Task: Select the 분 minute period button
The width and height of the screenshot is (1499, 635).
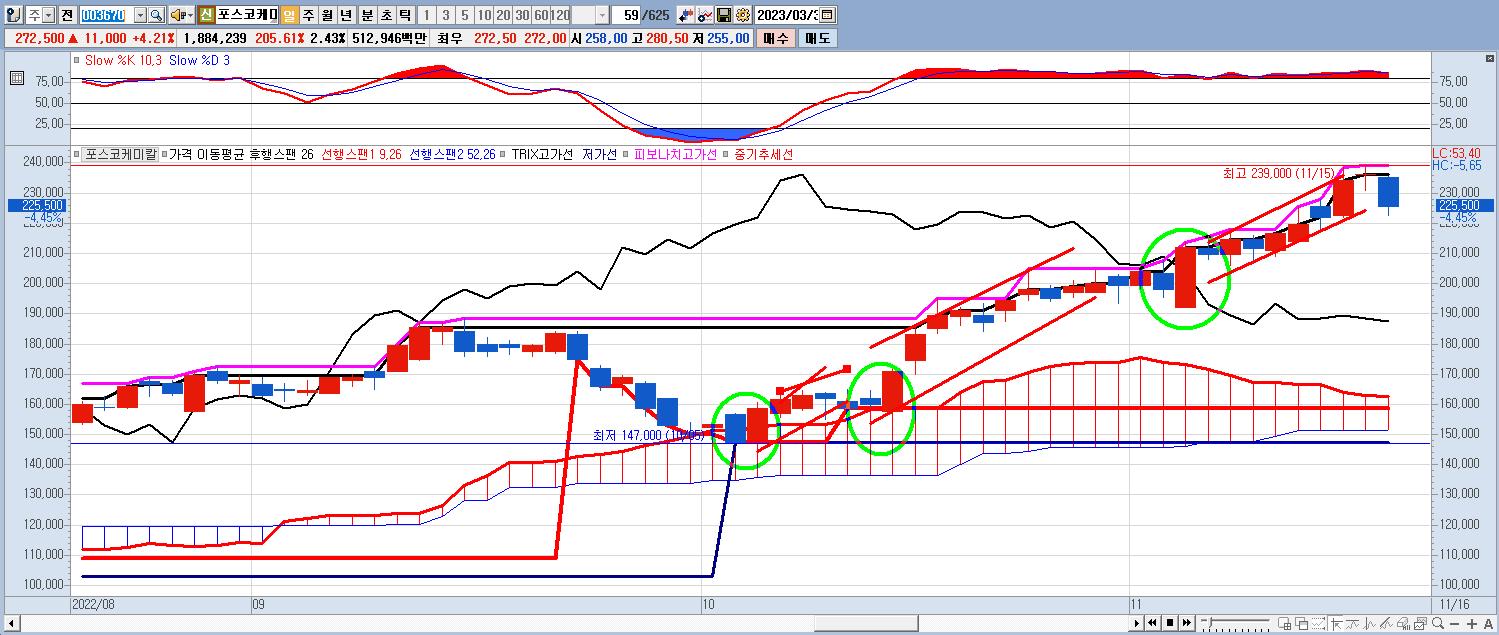Action: point(367,15)
